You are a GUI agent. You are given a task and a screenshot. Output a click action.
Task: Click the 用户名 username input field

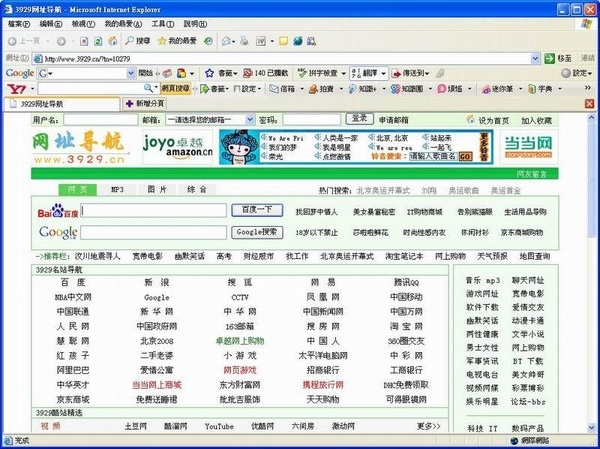[x=101, y=120]
